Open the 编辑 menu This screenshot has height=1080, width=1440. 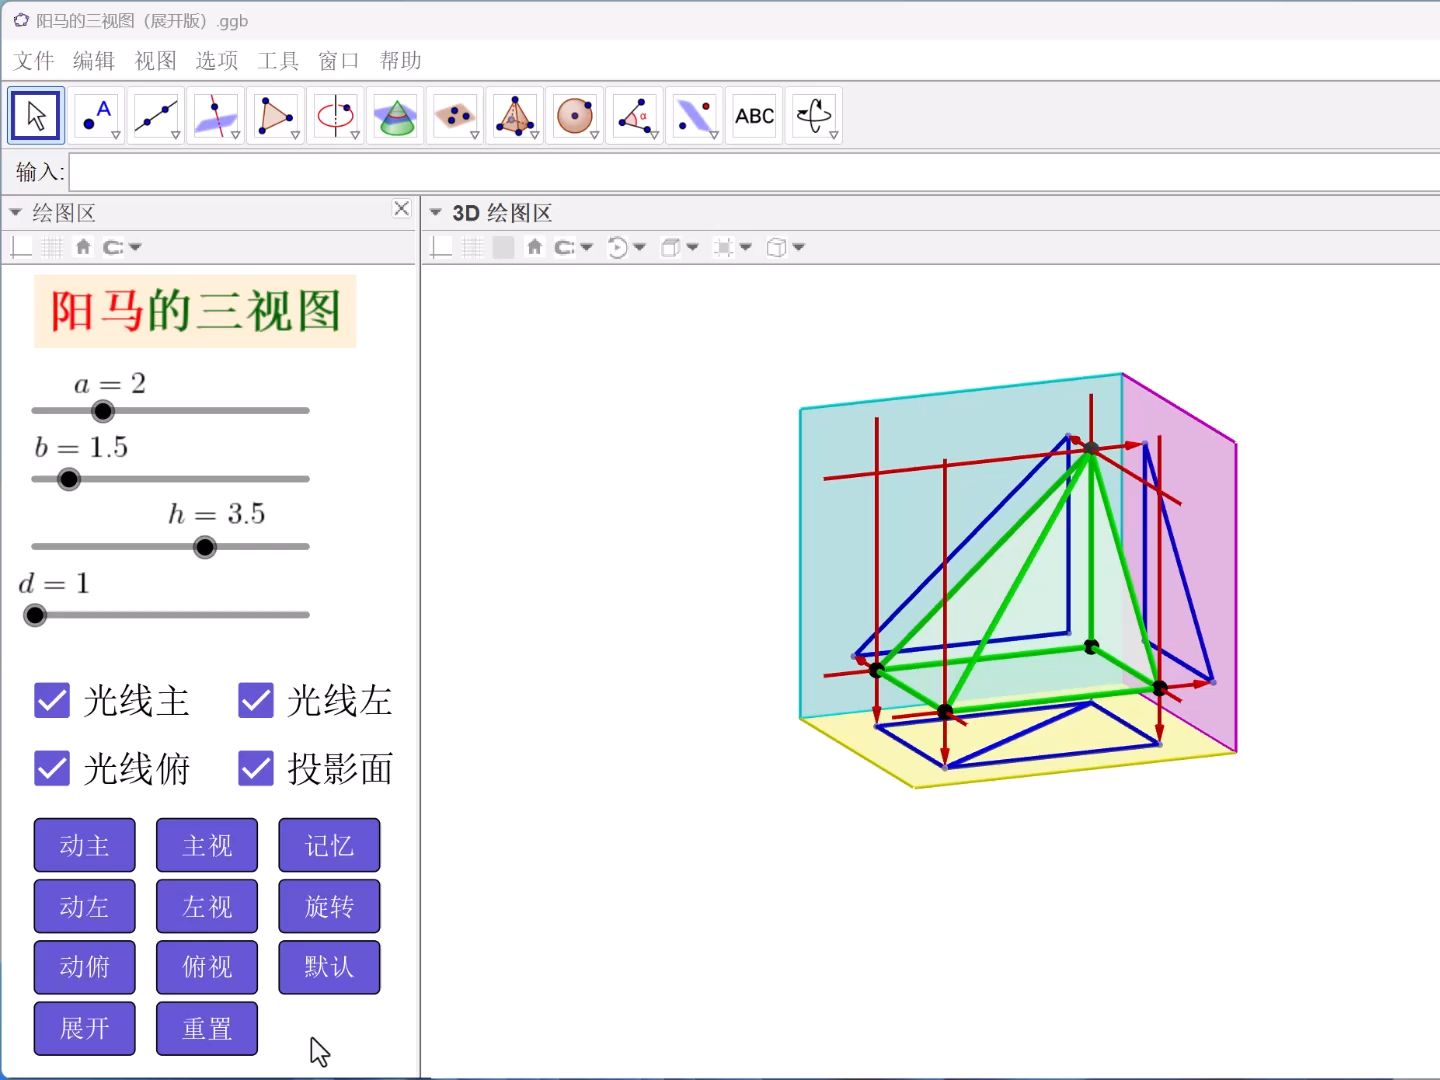tap(94, 61)
